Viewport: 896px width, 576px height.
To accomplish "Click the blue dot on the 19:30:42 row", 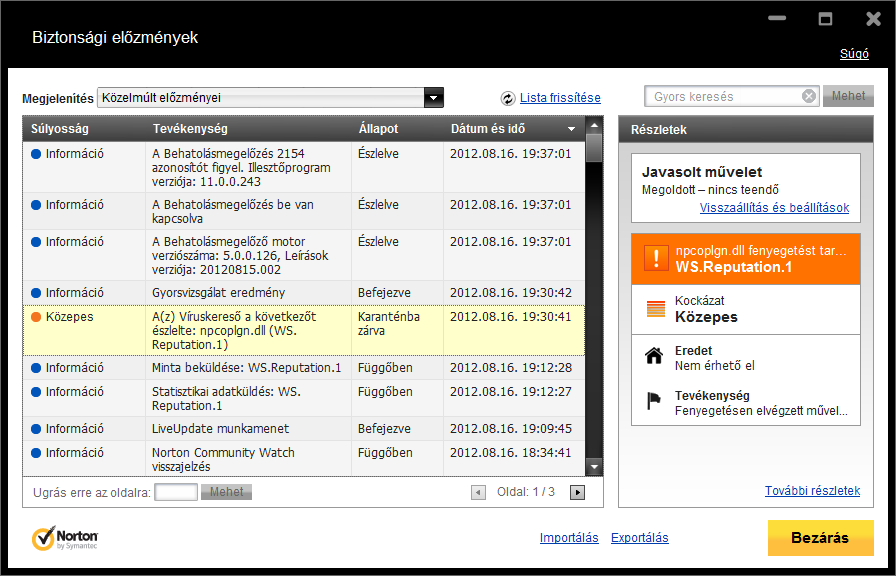I will click(36, 293).
